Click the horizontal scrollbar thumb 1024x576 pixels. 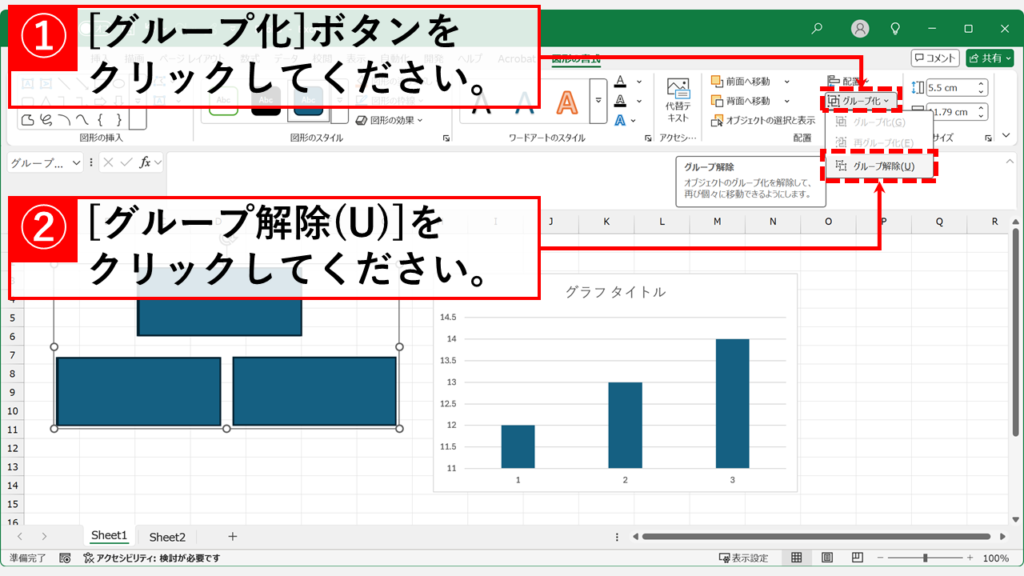pyautogui.click(x=816, y=537)
